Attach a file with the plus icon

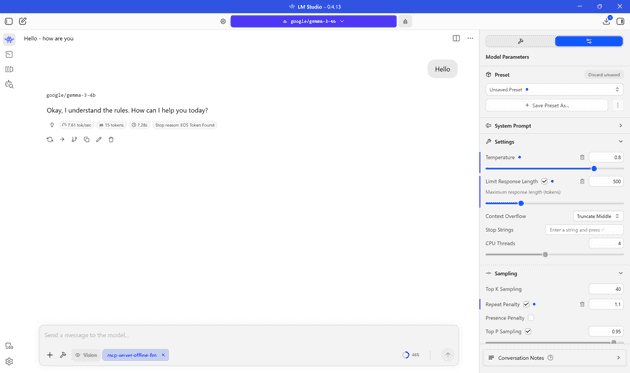click(x=50, y=355)
